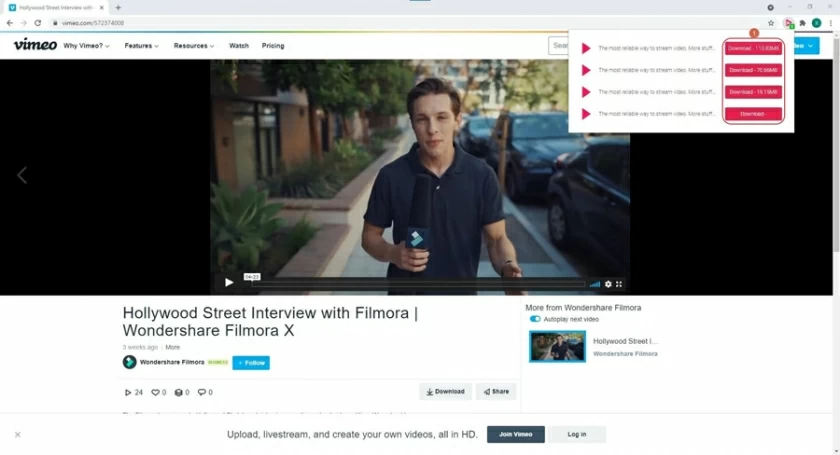Click the Log in button

click(577, 434)
